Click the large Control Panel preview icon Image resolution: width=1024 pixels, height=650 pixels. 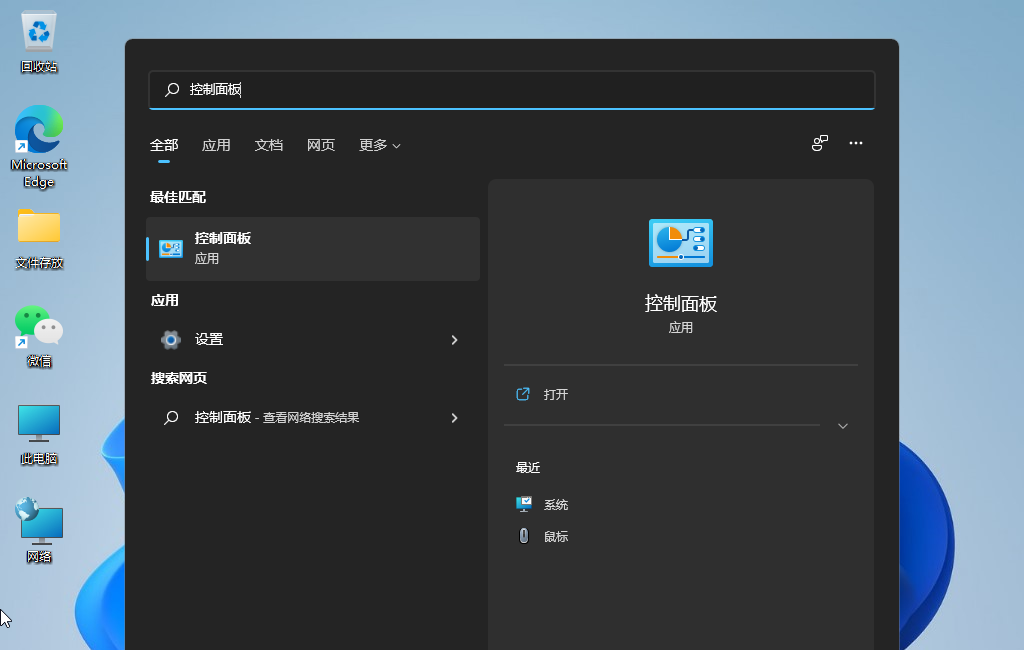pos(681,242)
